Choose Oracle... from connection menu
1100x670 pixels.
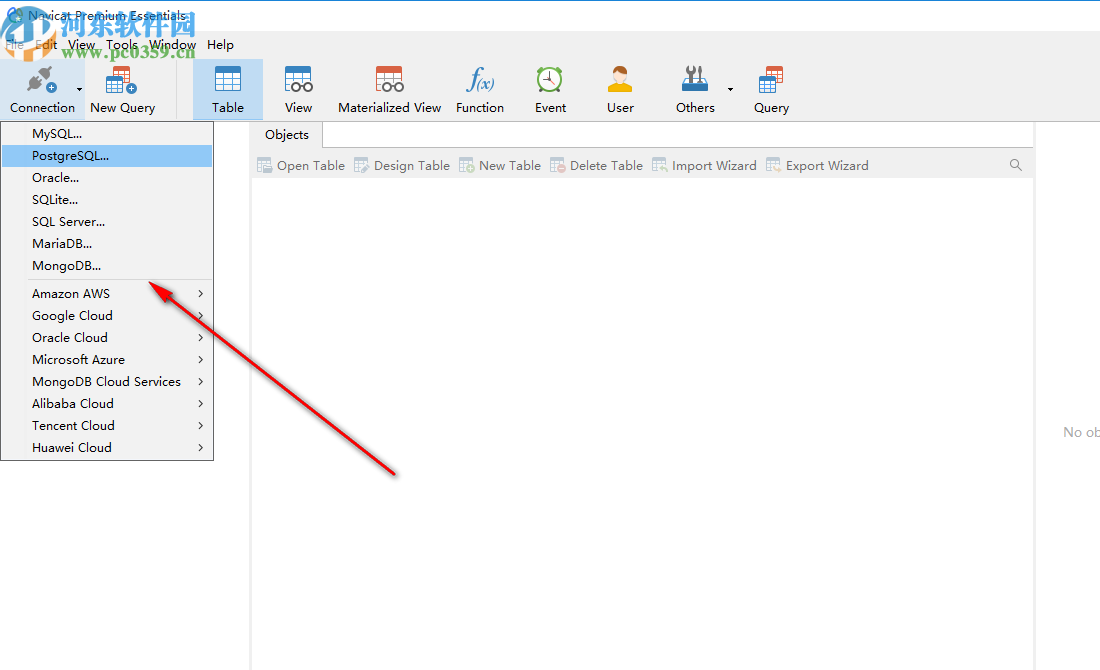coord(107,177)
